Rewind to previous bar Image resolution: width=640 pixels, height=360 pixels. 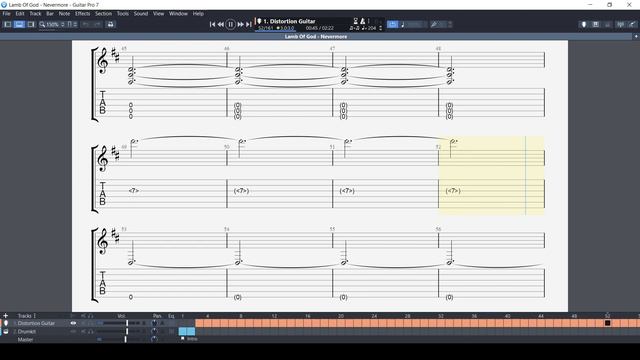pyautogui.click(x=221, y=24)
